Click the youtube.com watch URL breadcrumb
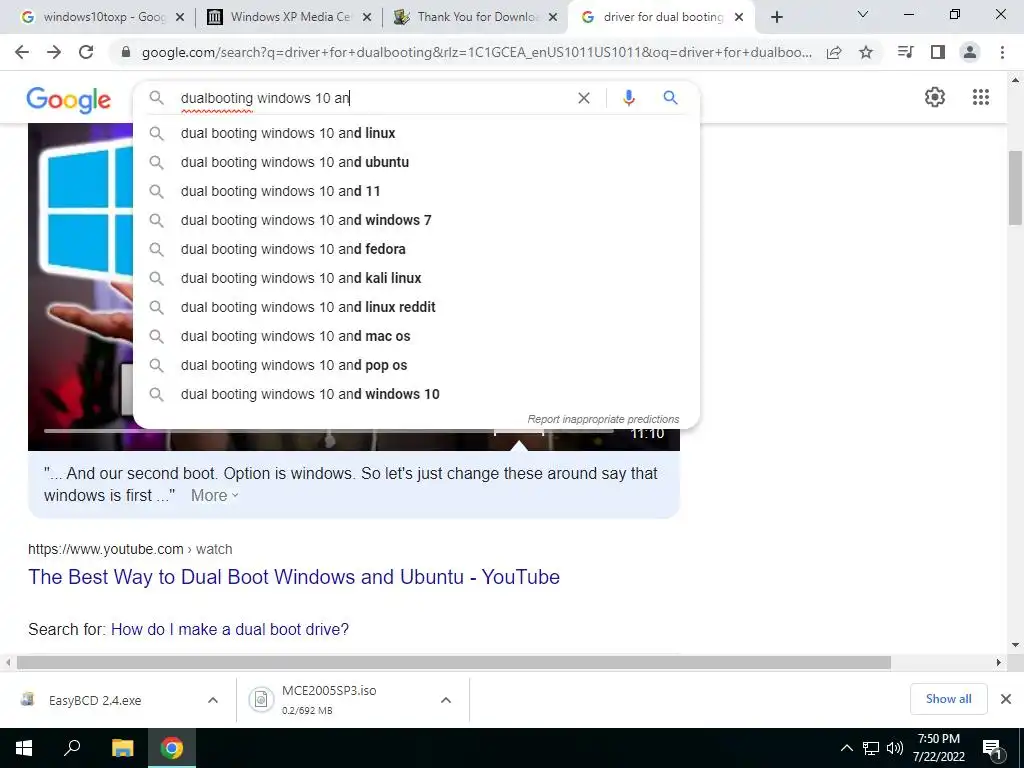The image size is (1024, 768). pyautogui.click(x=130, y=549)
